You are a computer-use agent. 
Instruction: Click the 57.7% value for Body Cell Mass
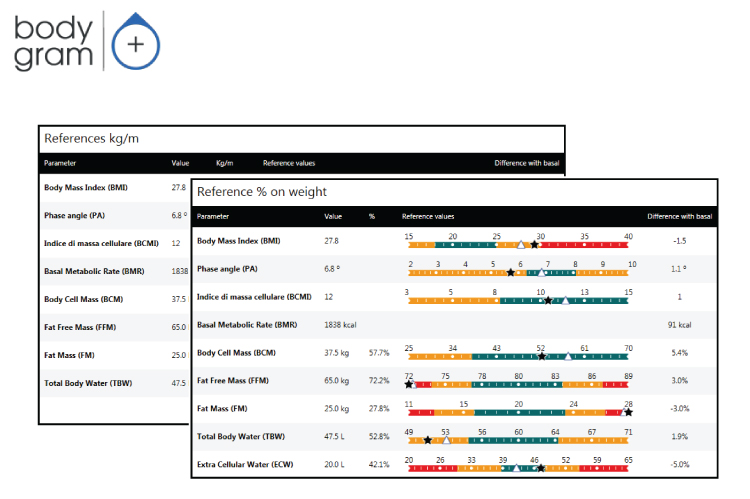378,353
